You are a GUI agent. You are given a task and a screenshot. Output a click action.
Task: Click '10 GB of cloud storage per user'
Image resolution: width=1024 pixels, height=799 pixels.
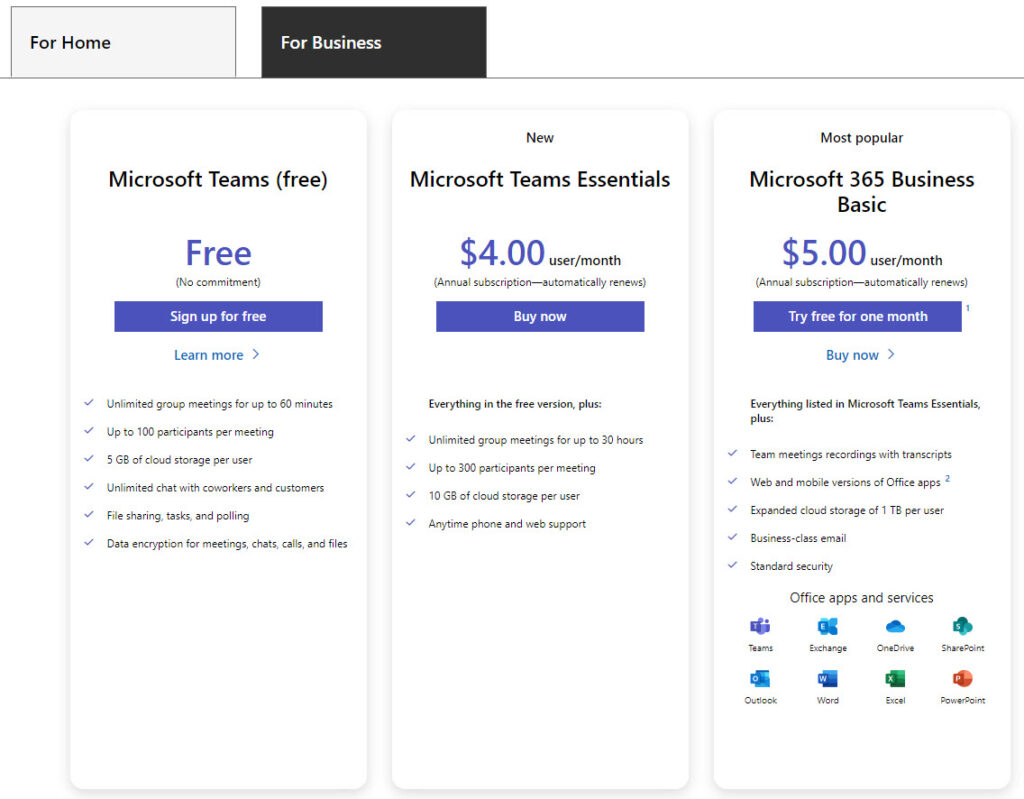[504, 496]
